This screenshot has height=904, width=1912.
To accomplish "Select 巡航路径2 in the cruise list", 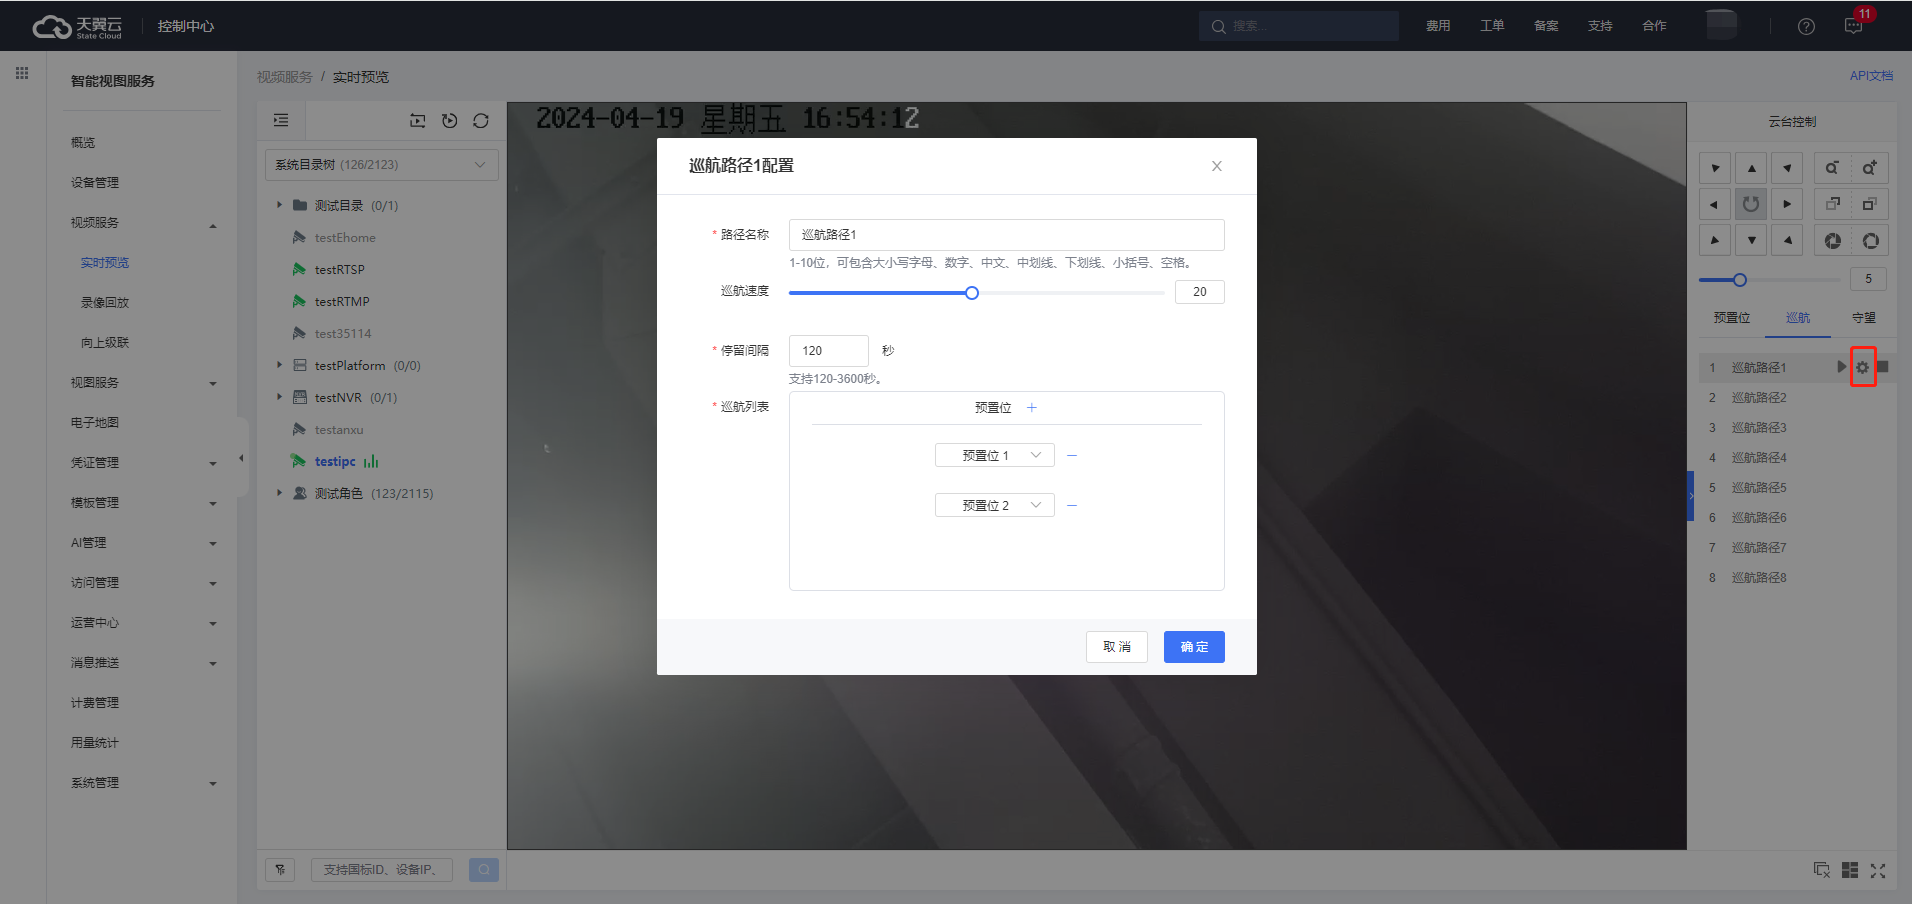I will 1759,398.
